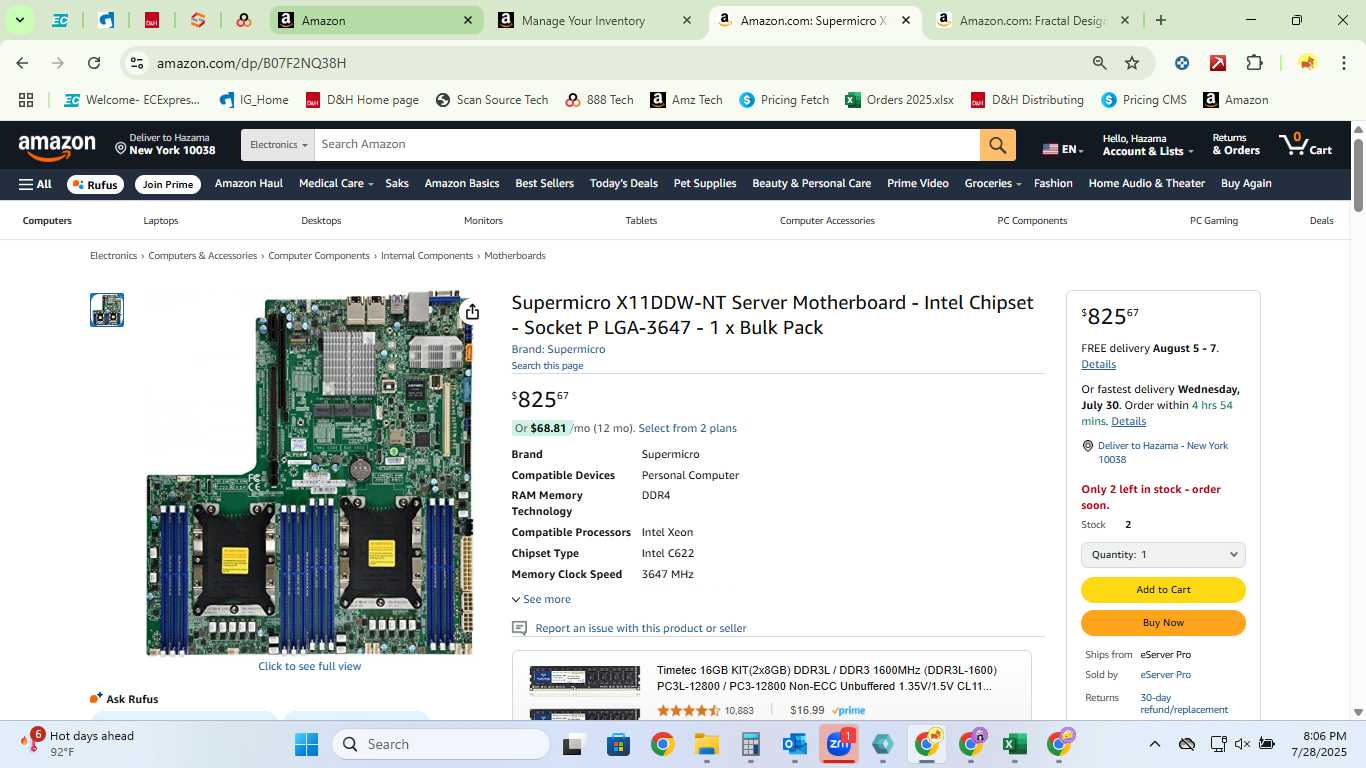Open File Explorer from taskbar
The width and height of the screenshot is (1366, 768).
pos(707,744)
